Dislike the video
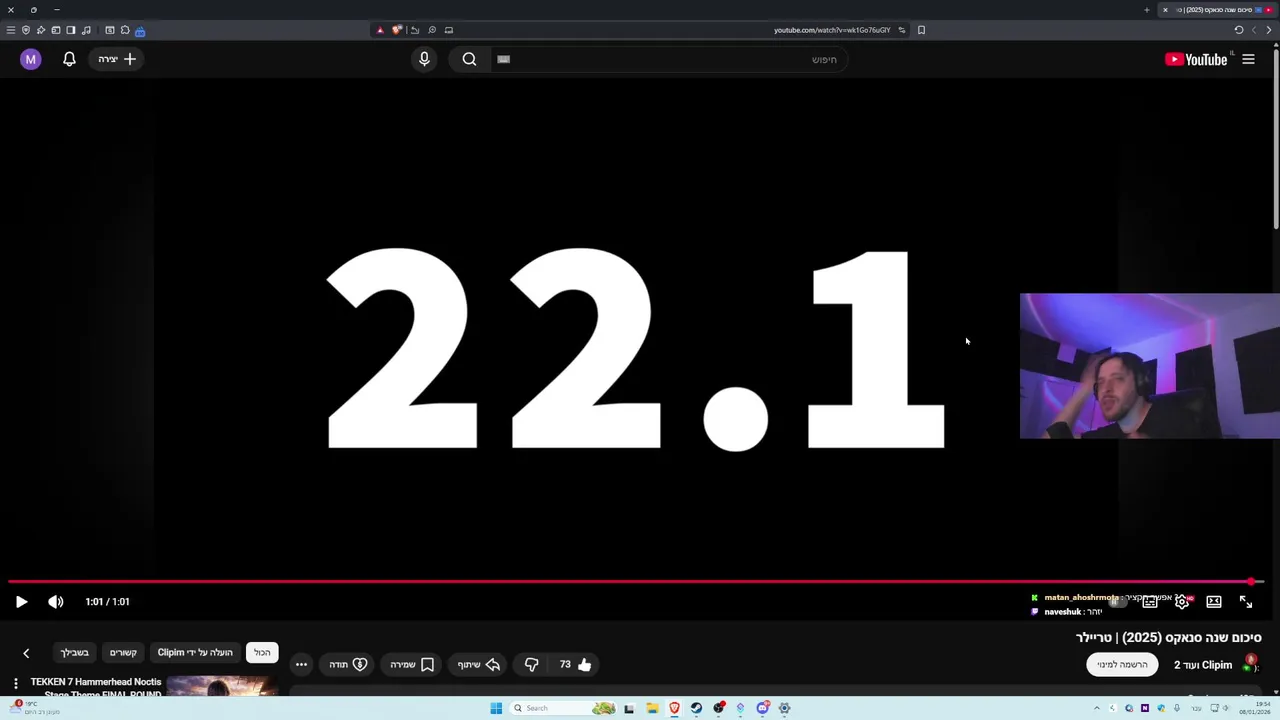 (x=531, y=664)
